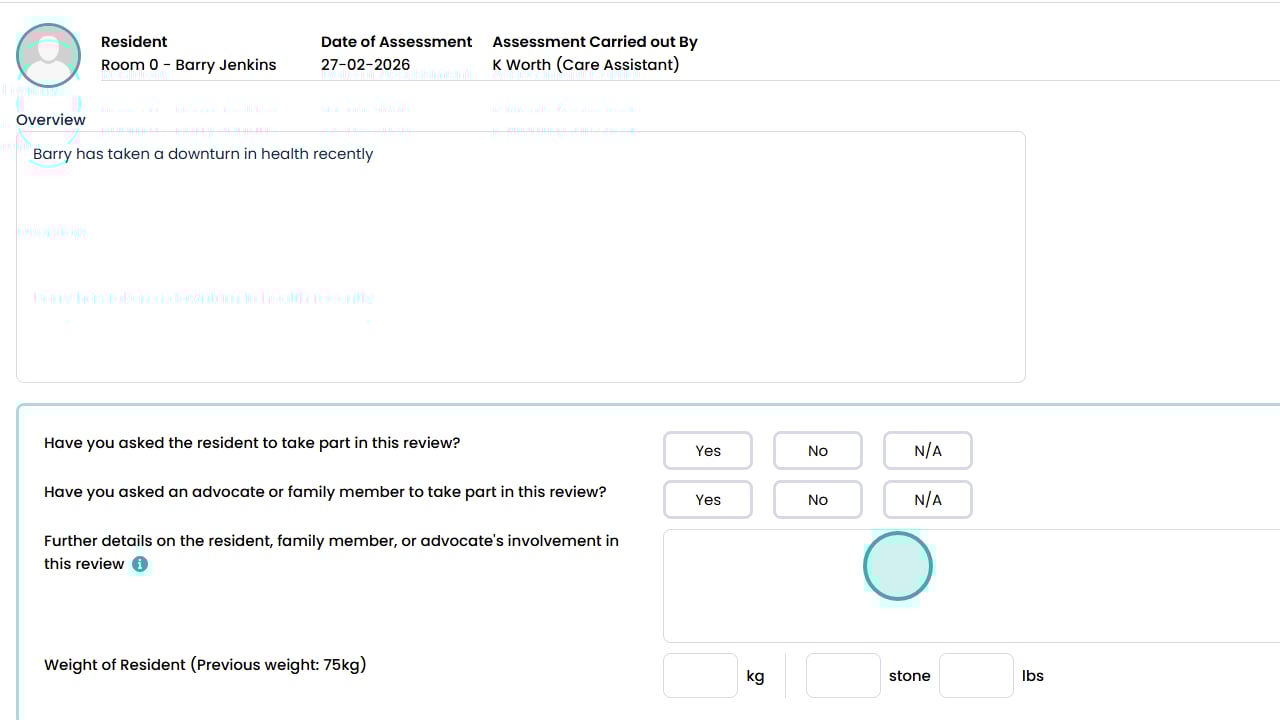The image size is (1280, 720).
Task: Click the Overview section label
Action: 51,120
